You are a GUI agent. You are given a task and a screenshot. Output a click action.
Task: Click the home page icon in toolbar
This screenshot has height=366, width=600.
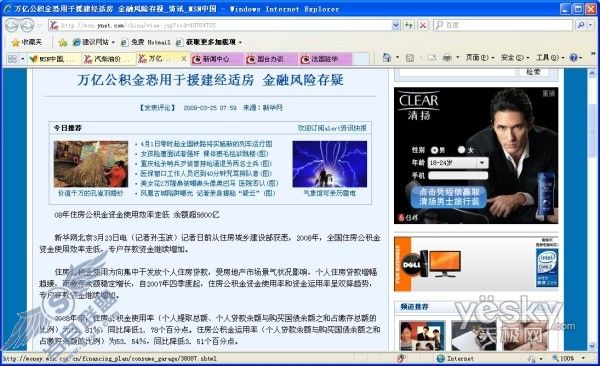point(387,58)
